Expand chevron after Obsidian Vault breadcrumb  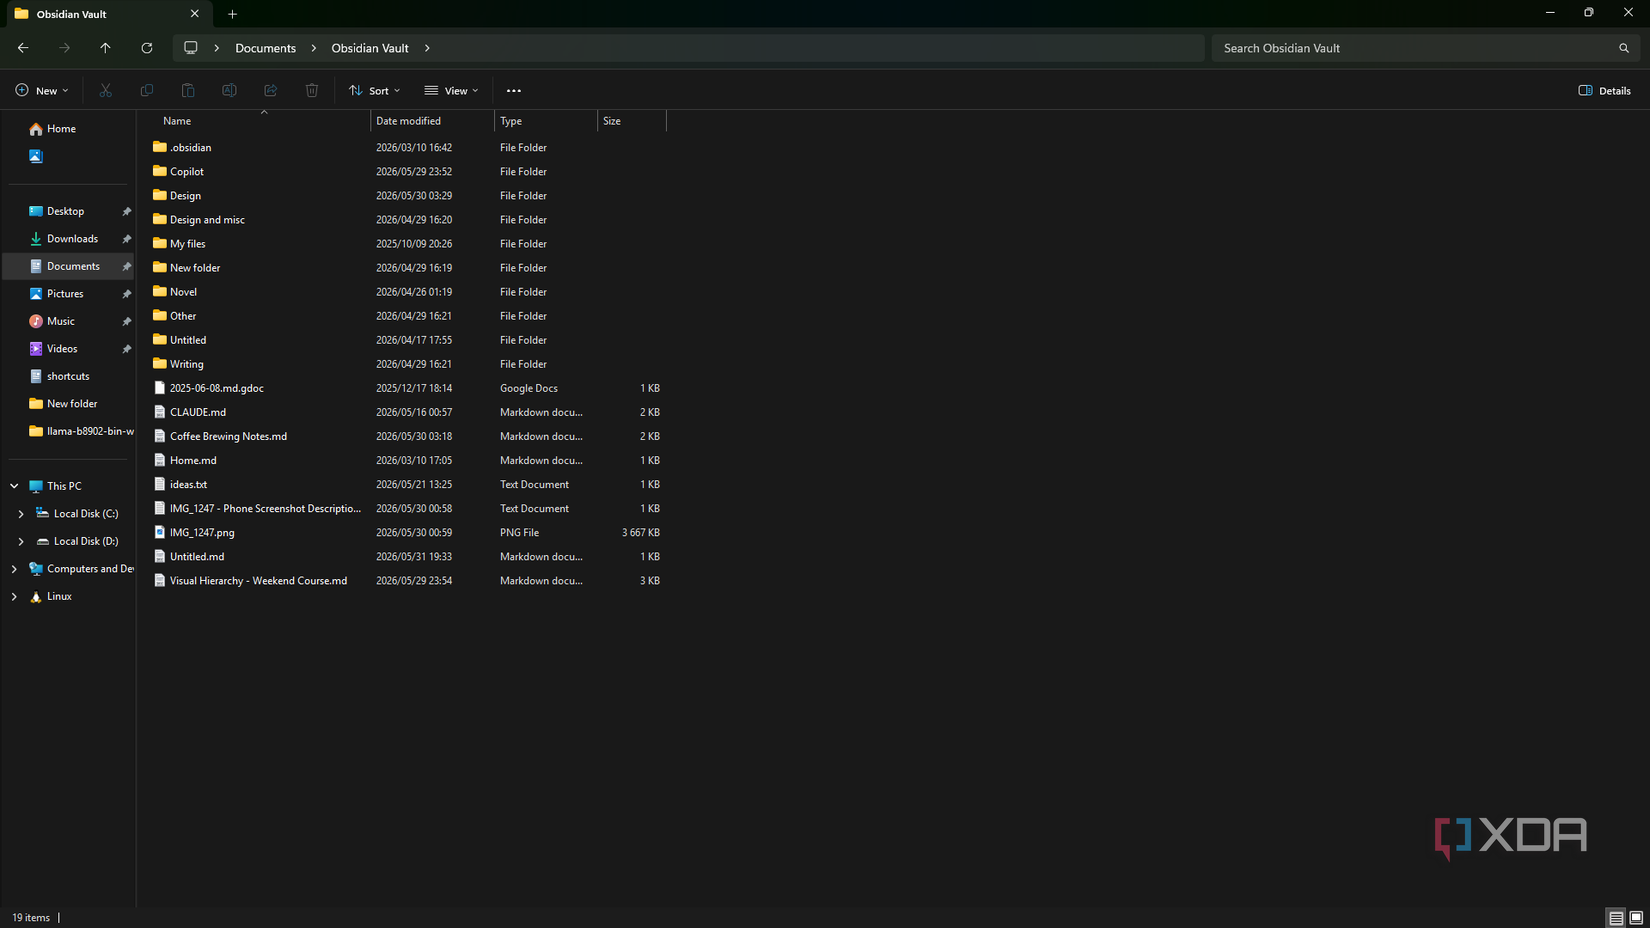point(427,48)
